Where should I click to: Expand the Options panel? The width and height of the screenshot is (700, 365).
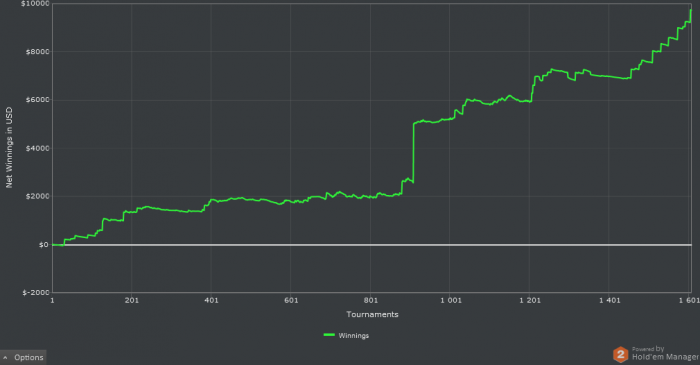pos(23,357)
